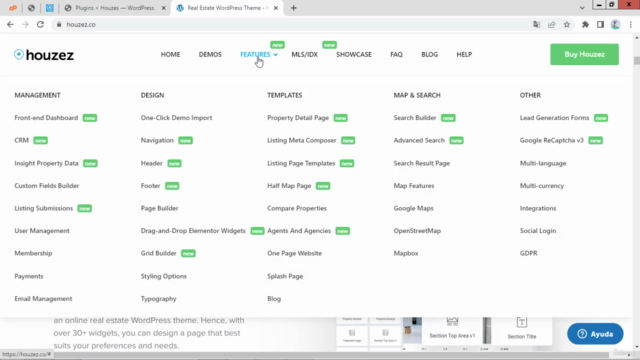Open Listing Submissions link
This screenshot has height=360, width=640.
point(44,208)
